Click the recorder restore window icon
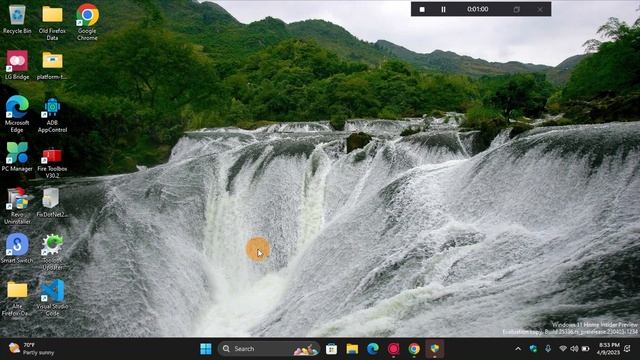This screenshot has width=640, height=360. click(x=516, y=9)
